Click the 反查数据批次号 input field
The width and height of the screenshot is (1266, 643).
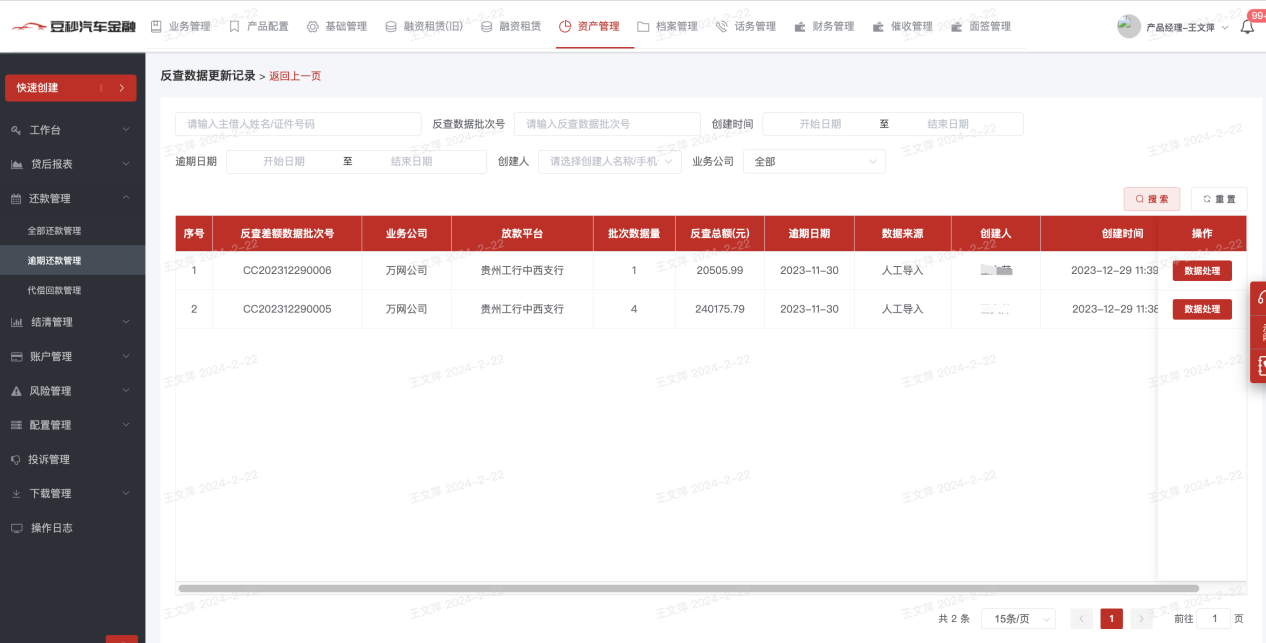tap(607, 124)
